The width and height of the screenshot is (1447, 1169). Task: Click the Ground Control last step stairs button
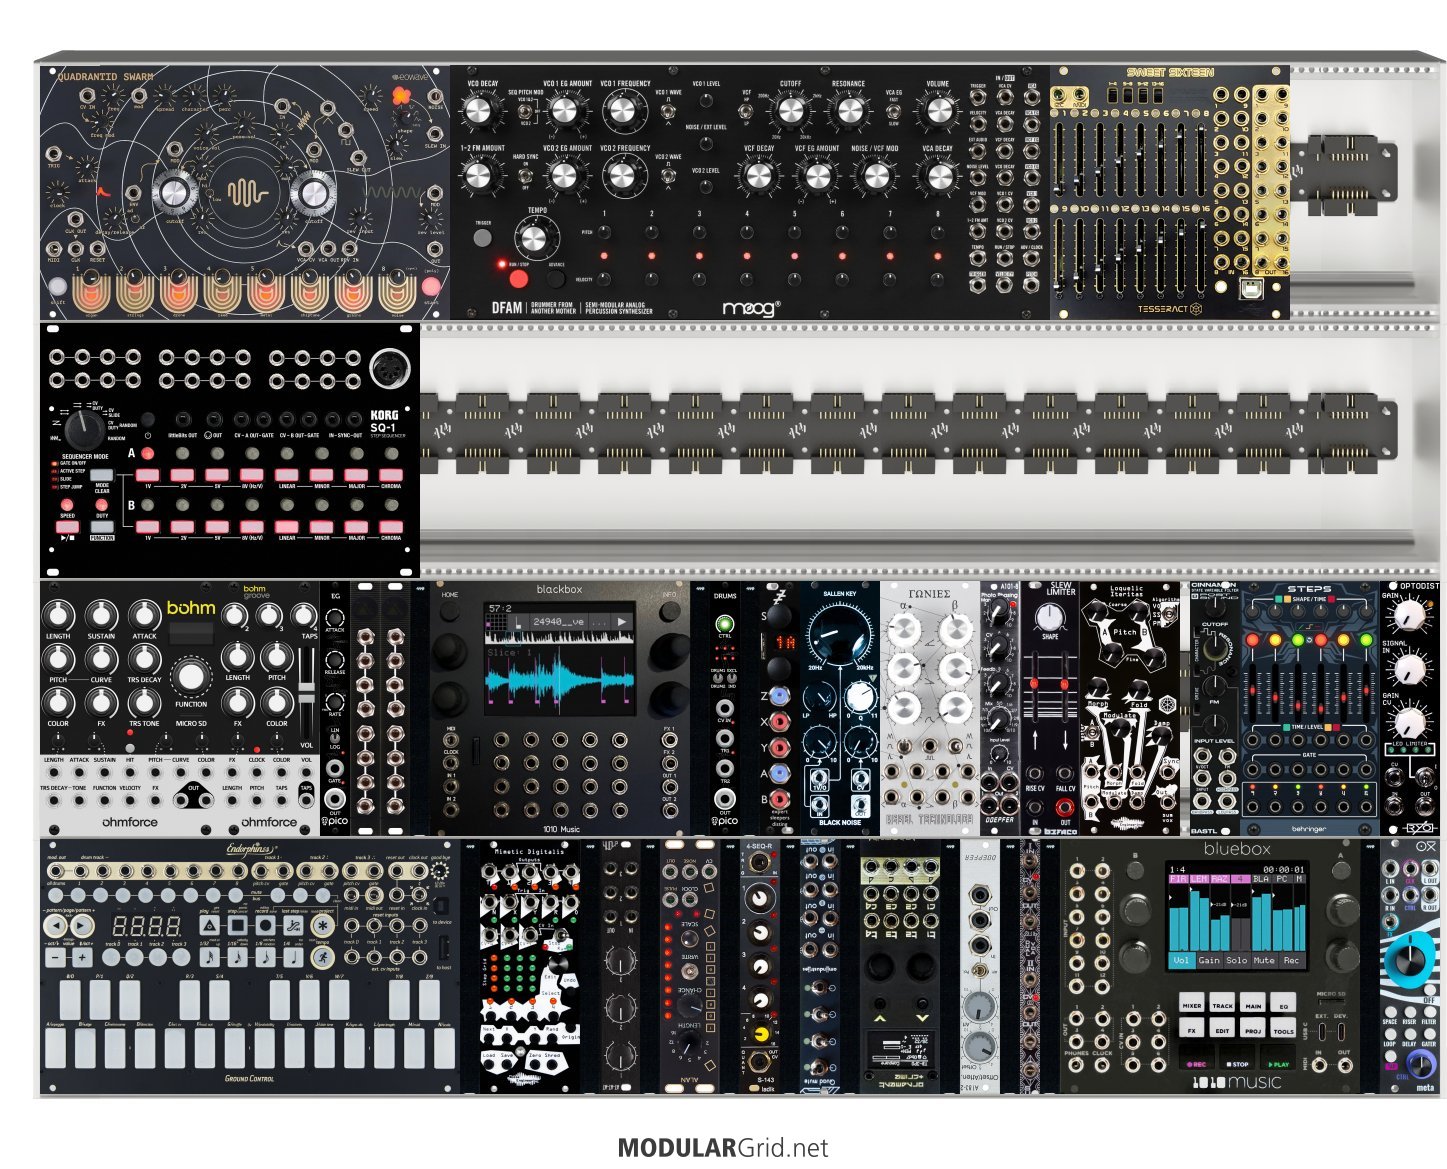click(294, 926)
